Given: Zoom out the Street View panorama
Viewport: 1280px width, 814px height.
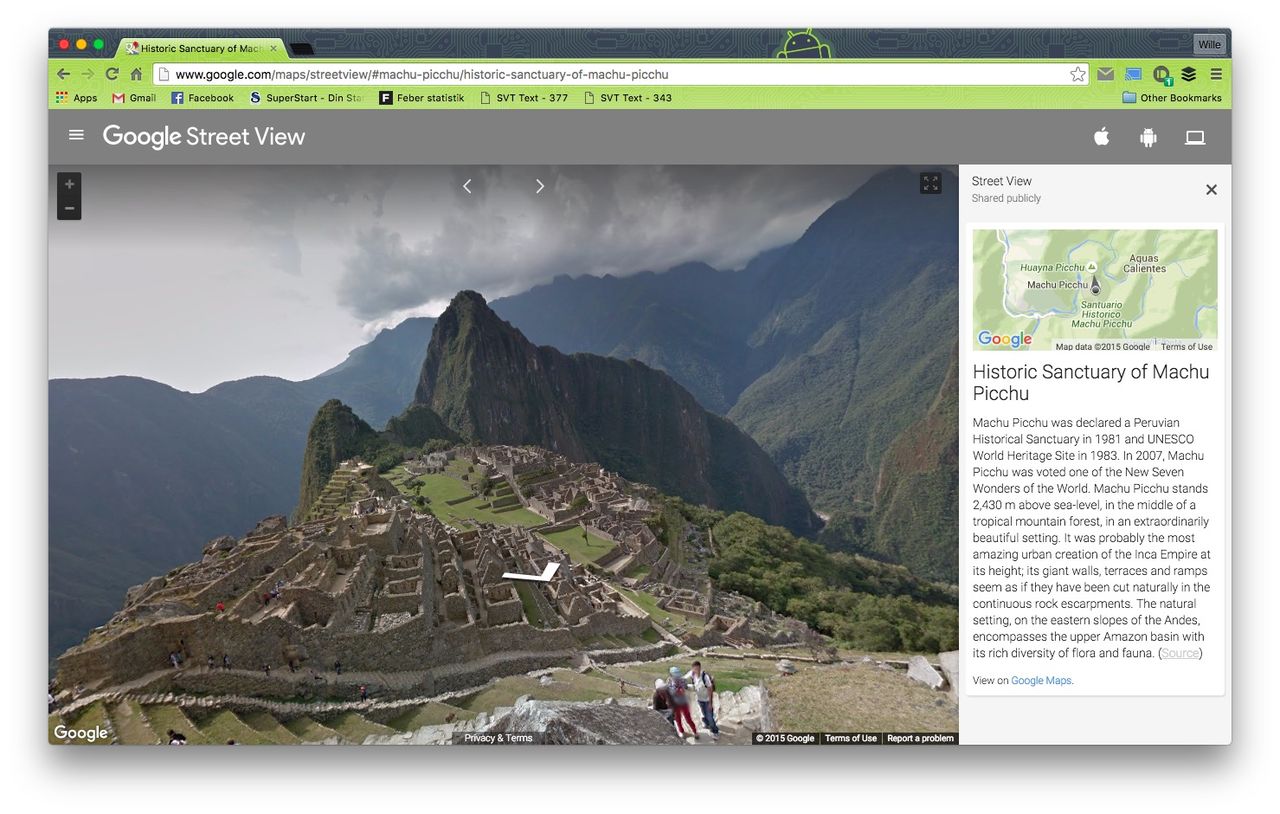Looking at the screenshot, I should click(x=69, y=208).
